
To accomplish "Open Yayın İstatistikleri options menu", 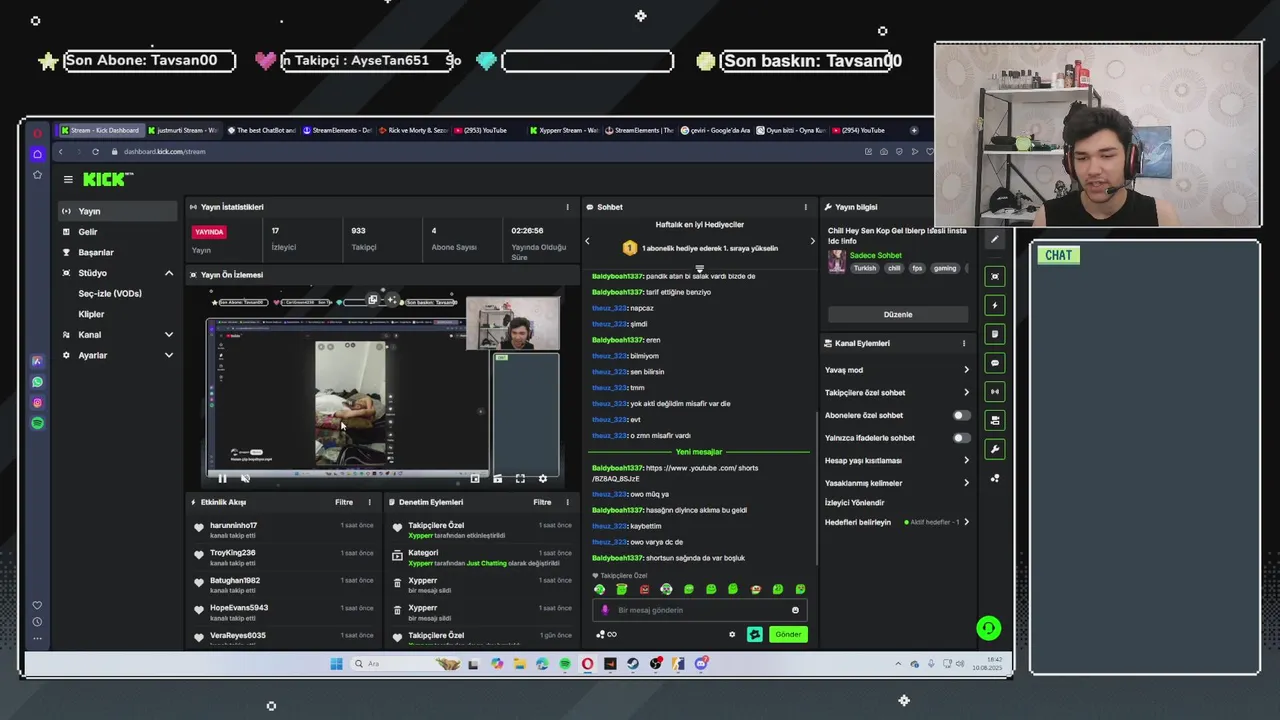I will [567, 207].
